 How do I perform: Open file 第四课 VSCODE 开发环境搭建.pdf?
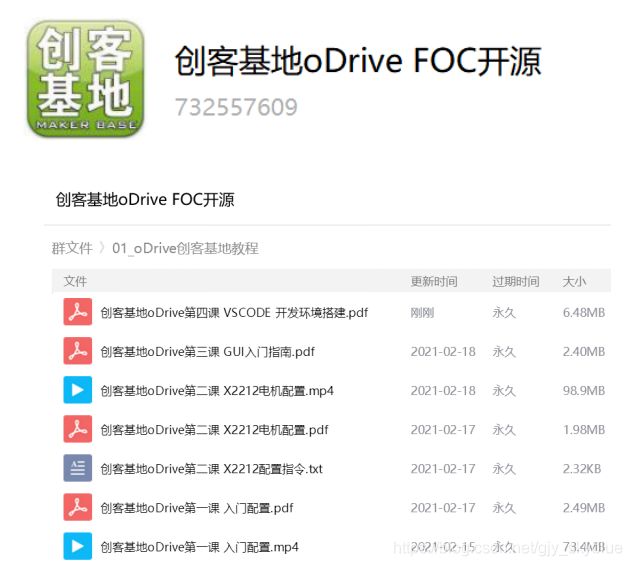(x=234, y=312)
